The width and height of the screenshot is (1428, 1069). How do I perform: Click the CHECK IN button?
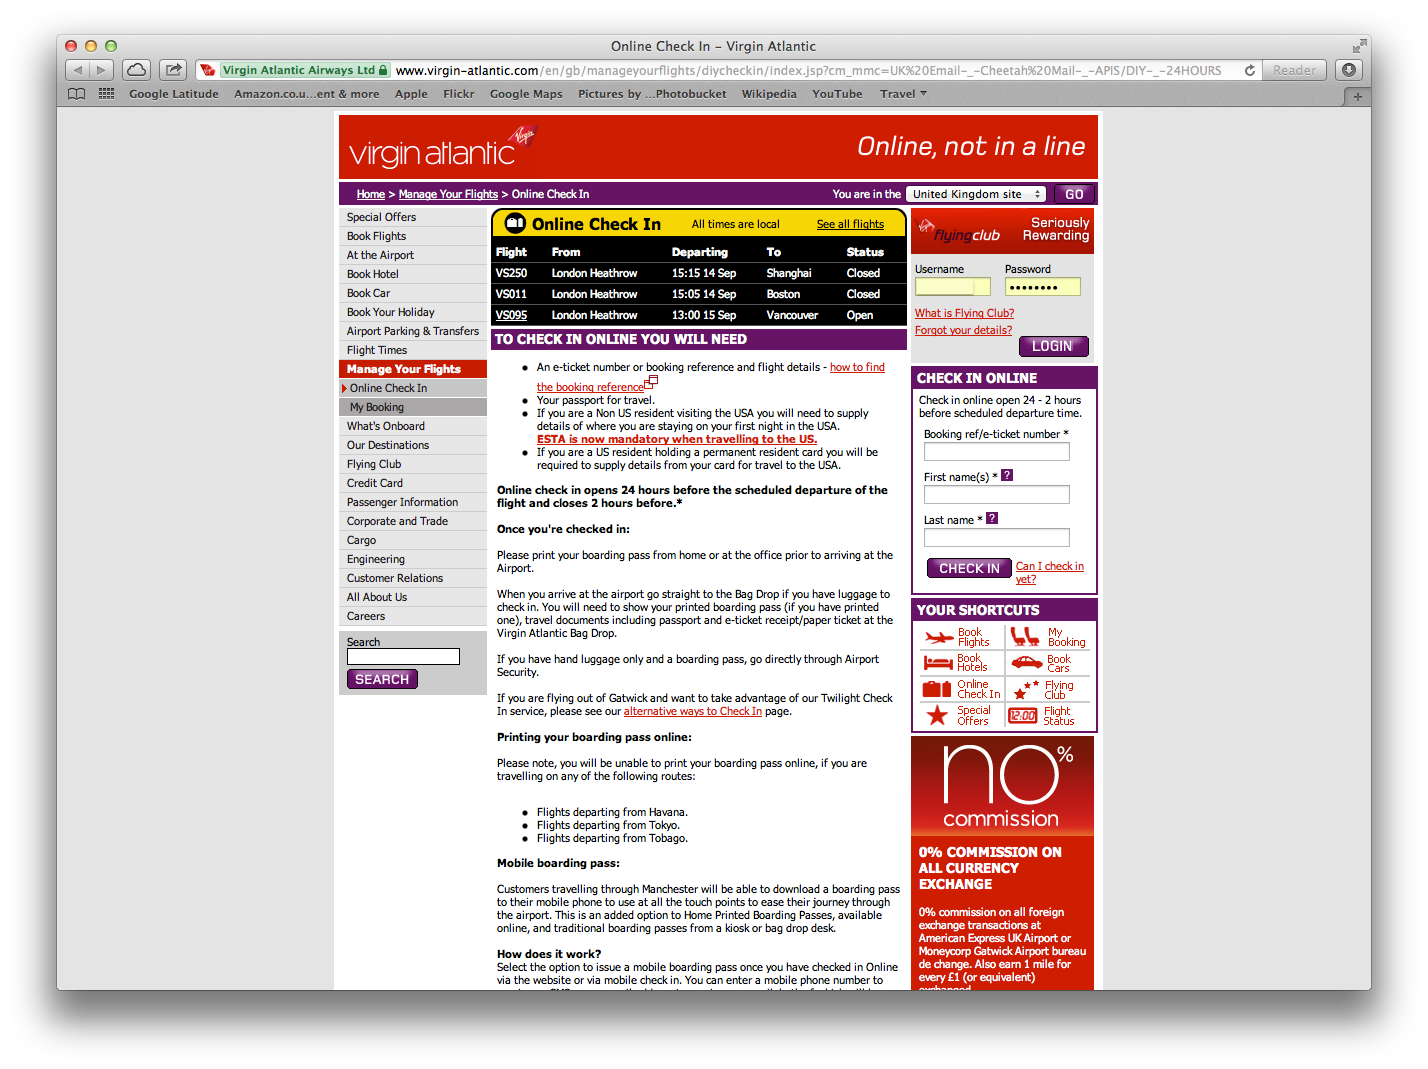(x=969, y=568)
